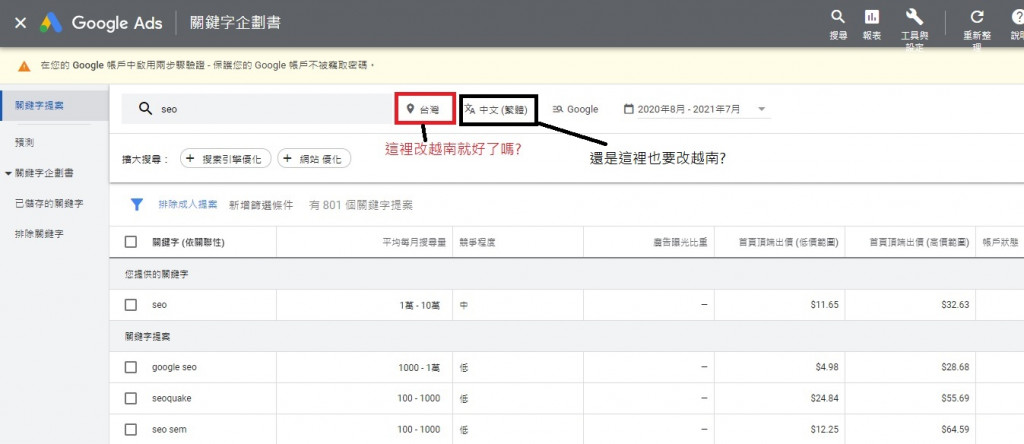The height and width of the screenshot is (444, 1024).
Task: Click the blue filter funnel icon
Action: tap(136, 205)
